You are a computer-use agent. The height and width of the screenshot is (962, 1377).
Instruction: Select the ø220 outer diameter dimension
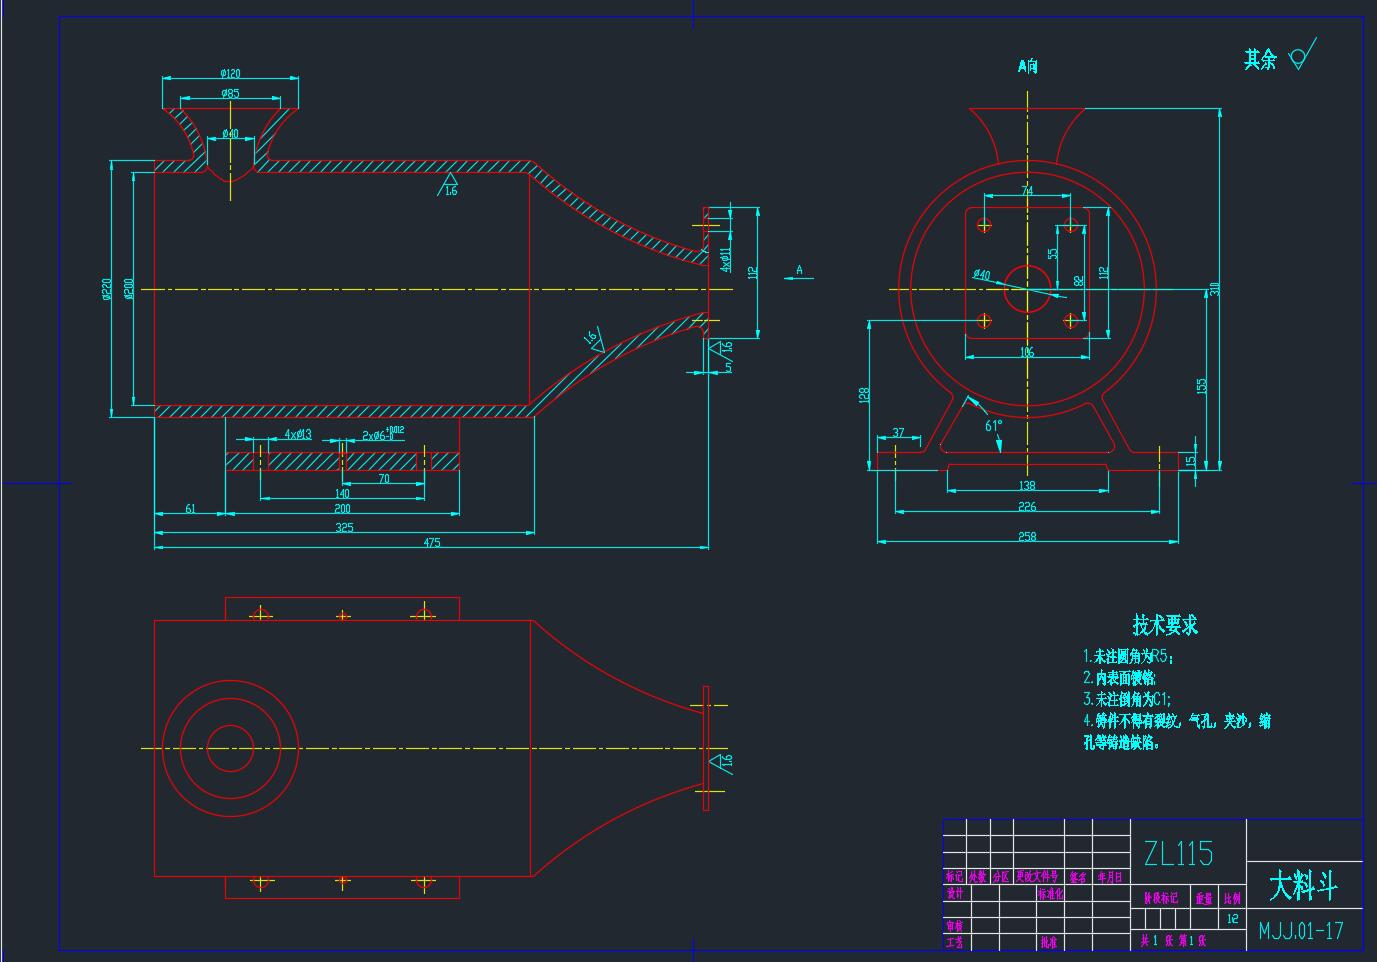coord(107,289)
